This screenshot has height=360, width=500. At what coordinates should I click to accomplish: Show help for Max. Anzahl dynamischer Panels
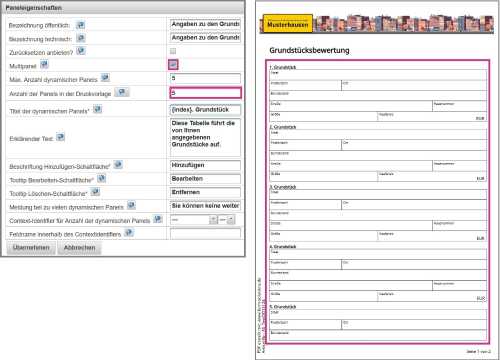[105, 78]
